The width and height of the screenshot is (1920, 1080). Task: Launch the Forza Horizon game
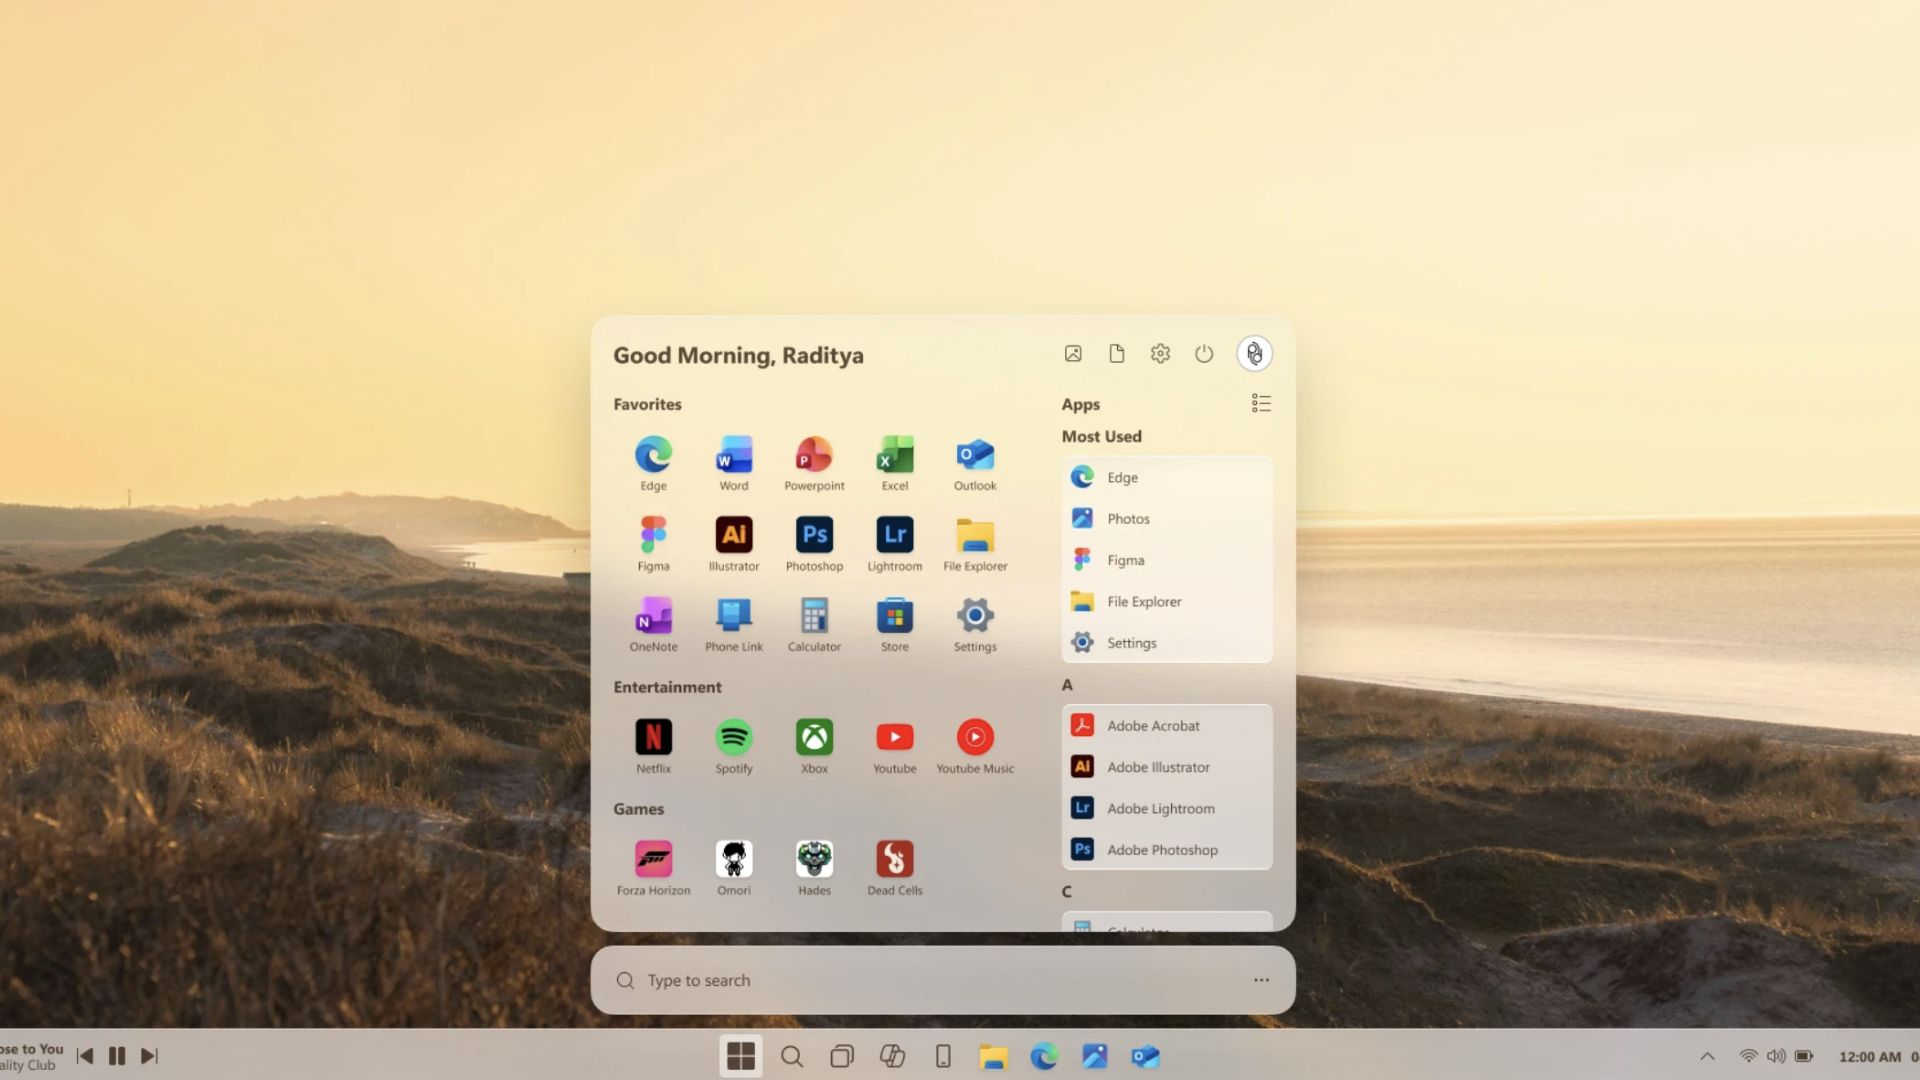click(x=653, y=860)
